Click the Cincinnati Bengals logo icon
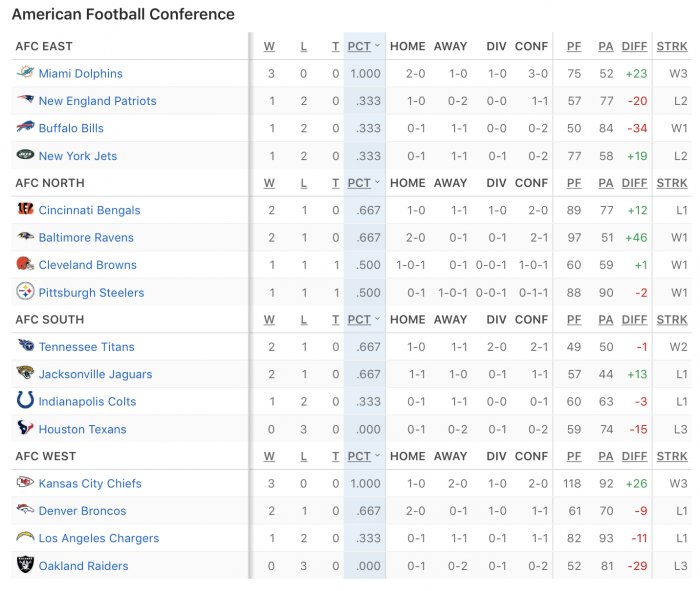This screenshot has width=700, height=591. click(x=25, y=208)
